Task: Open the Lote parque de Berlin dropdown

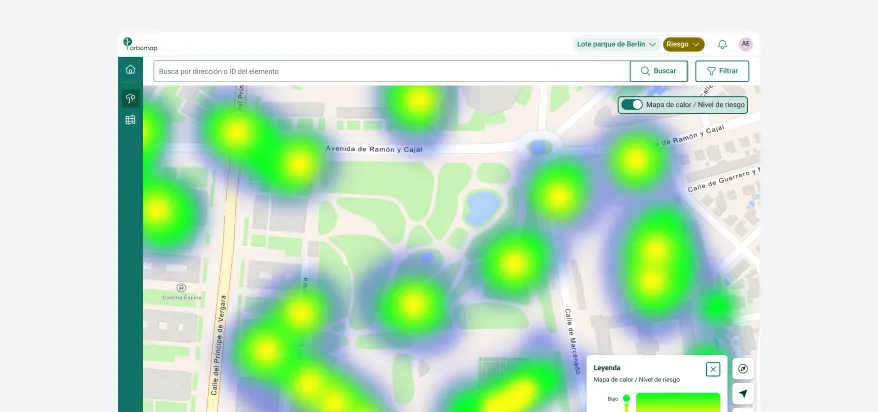Action: [x=616, y=44]
